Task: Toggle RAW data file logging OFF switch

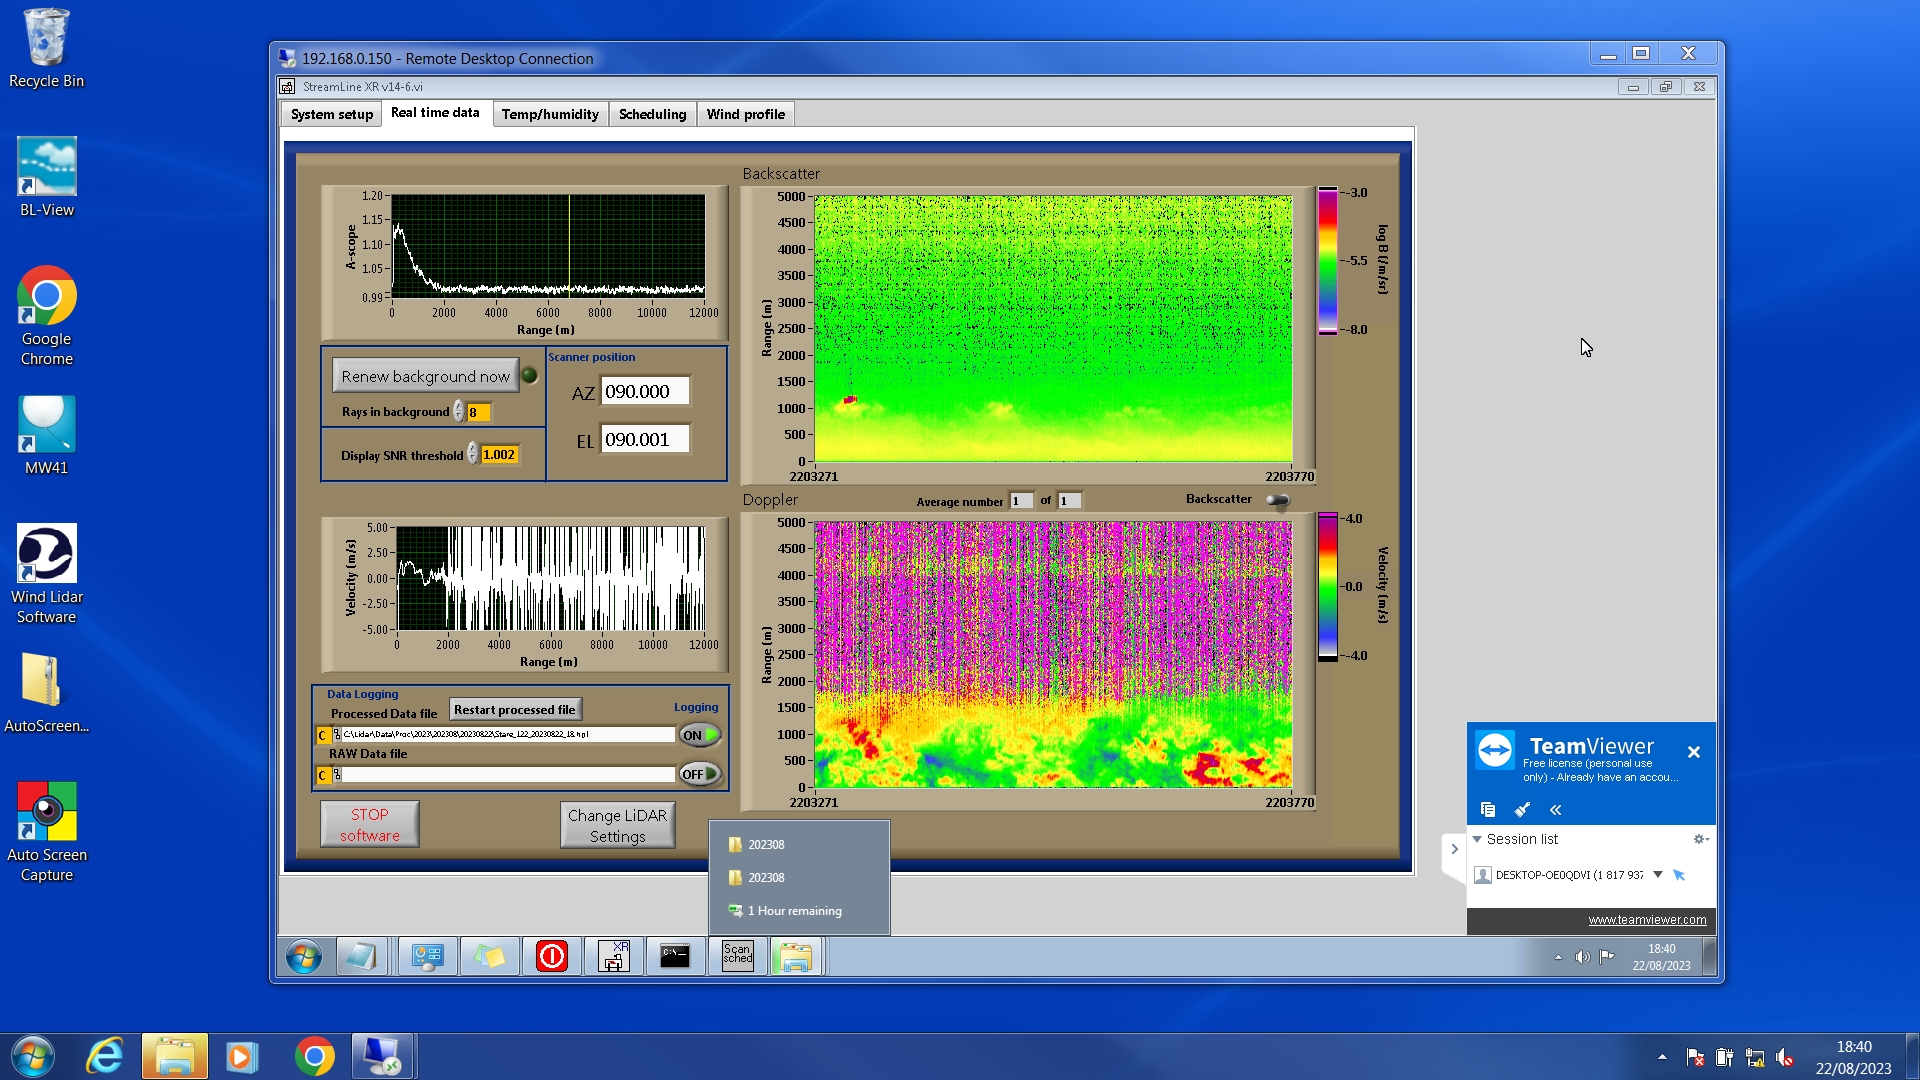Action: (x=700, y=774)
